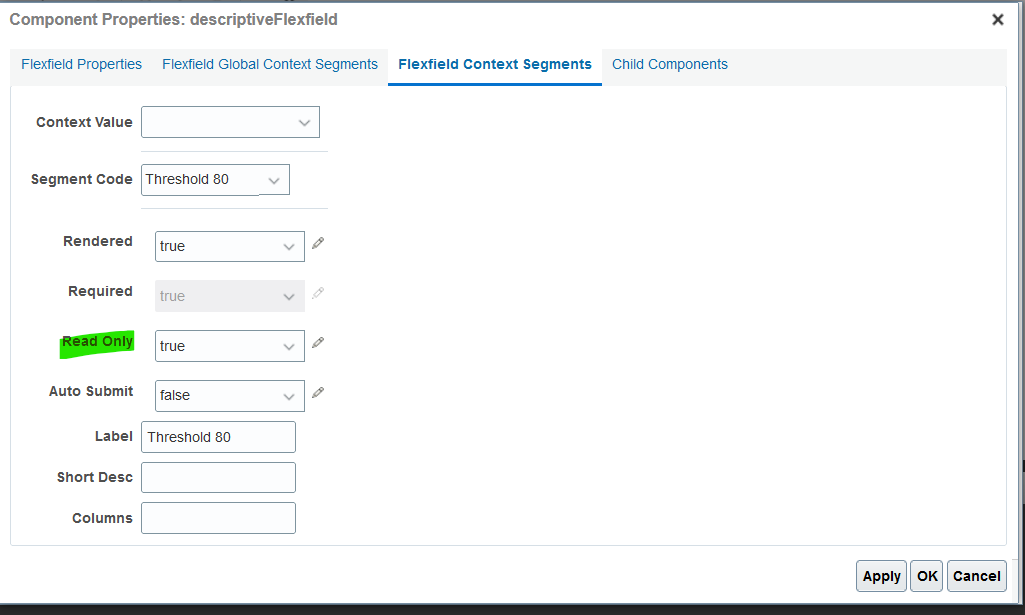This screenshot has width=1025, height=615.
Task: Switch to the Child Components tab
Action: point(669,64)
